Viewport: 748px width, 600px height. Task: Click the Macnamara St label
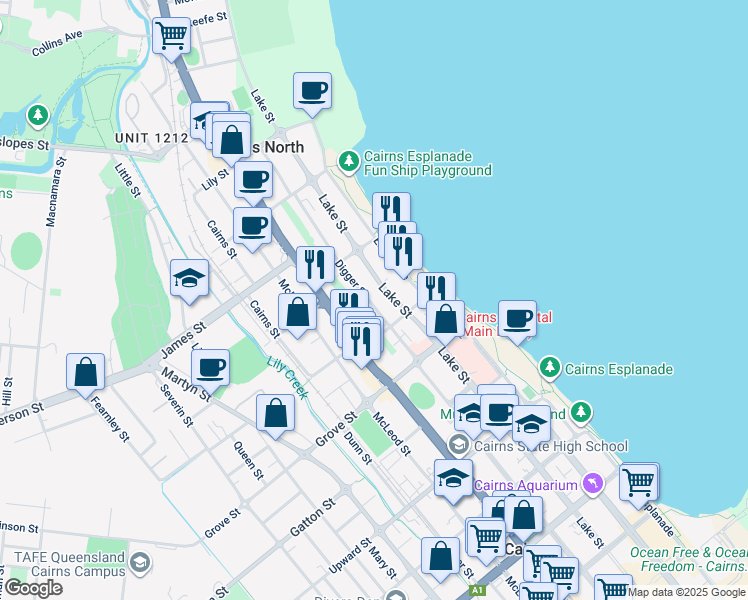56,192
